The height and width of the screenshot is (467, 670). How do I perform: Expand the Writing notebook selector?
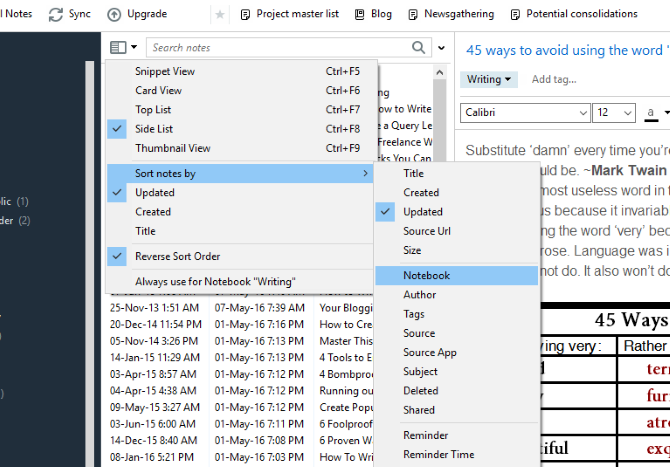[489, 79]
